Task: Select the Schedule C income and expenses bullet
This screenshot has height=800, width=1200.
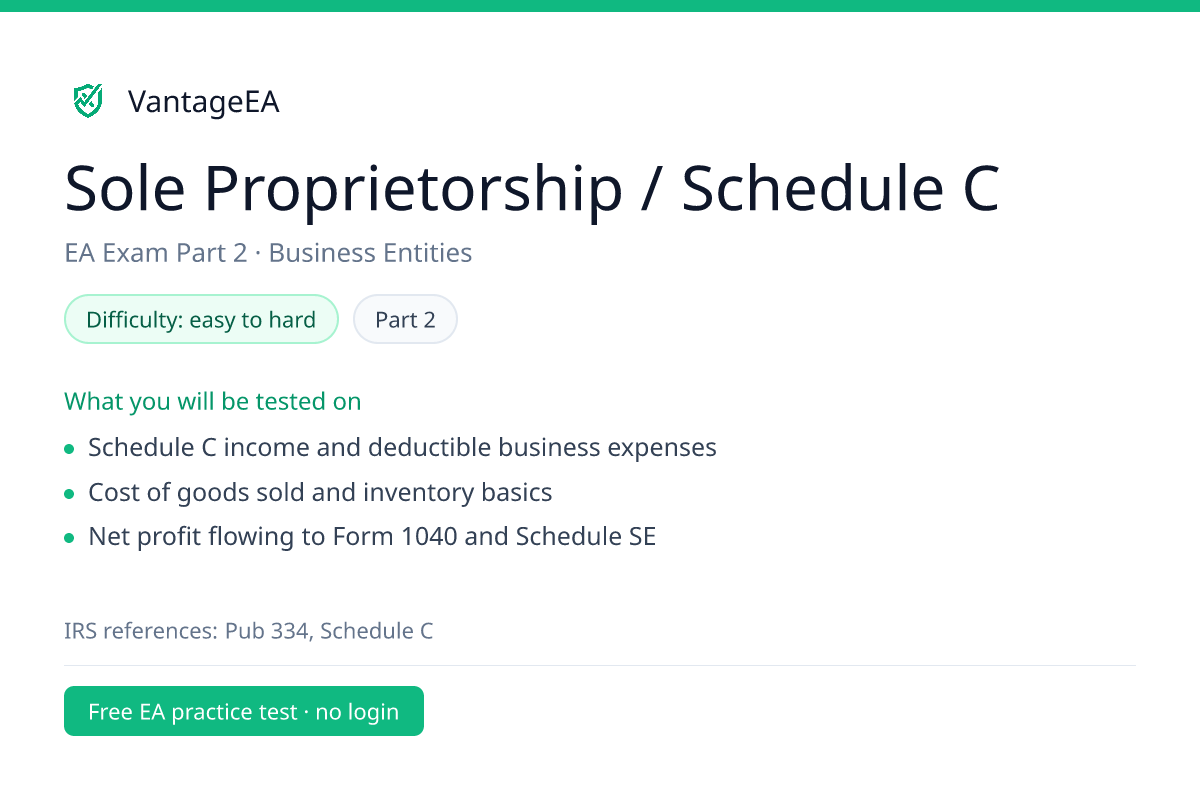Action: pyautogui.click(x=402, y=448)
